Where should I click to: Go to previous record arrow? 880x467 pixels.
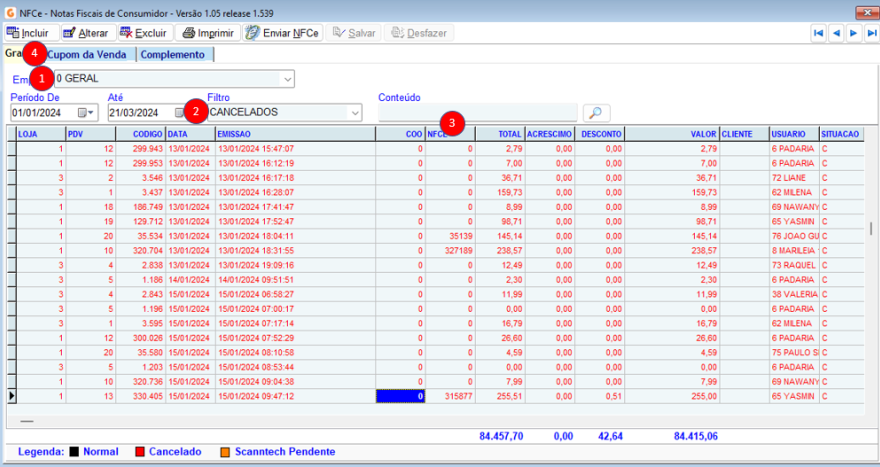pos(836,33)
